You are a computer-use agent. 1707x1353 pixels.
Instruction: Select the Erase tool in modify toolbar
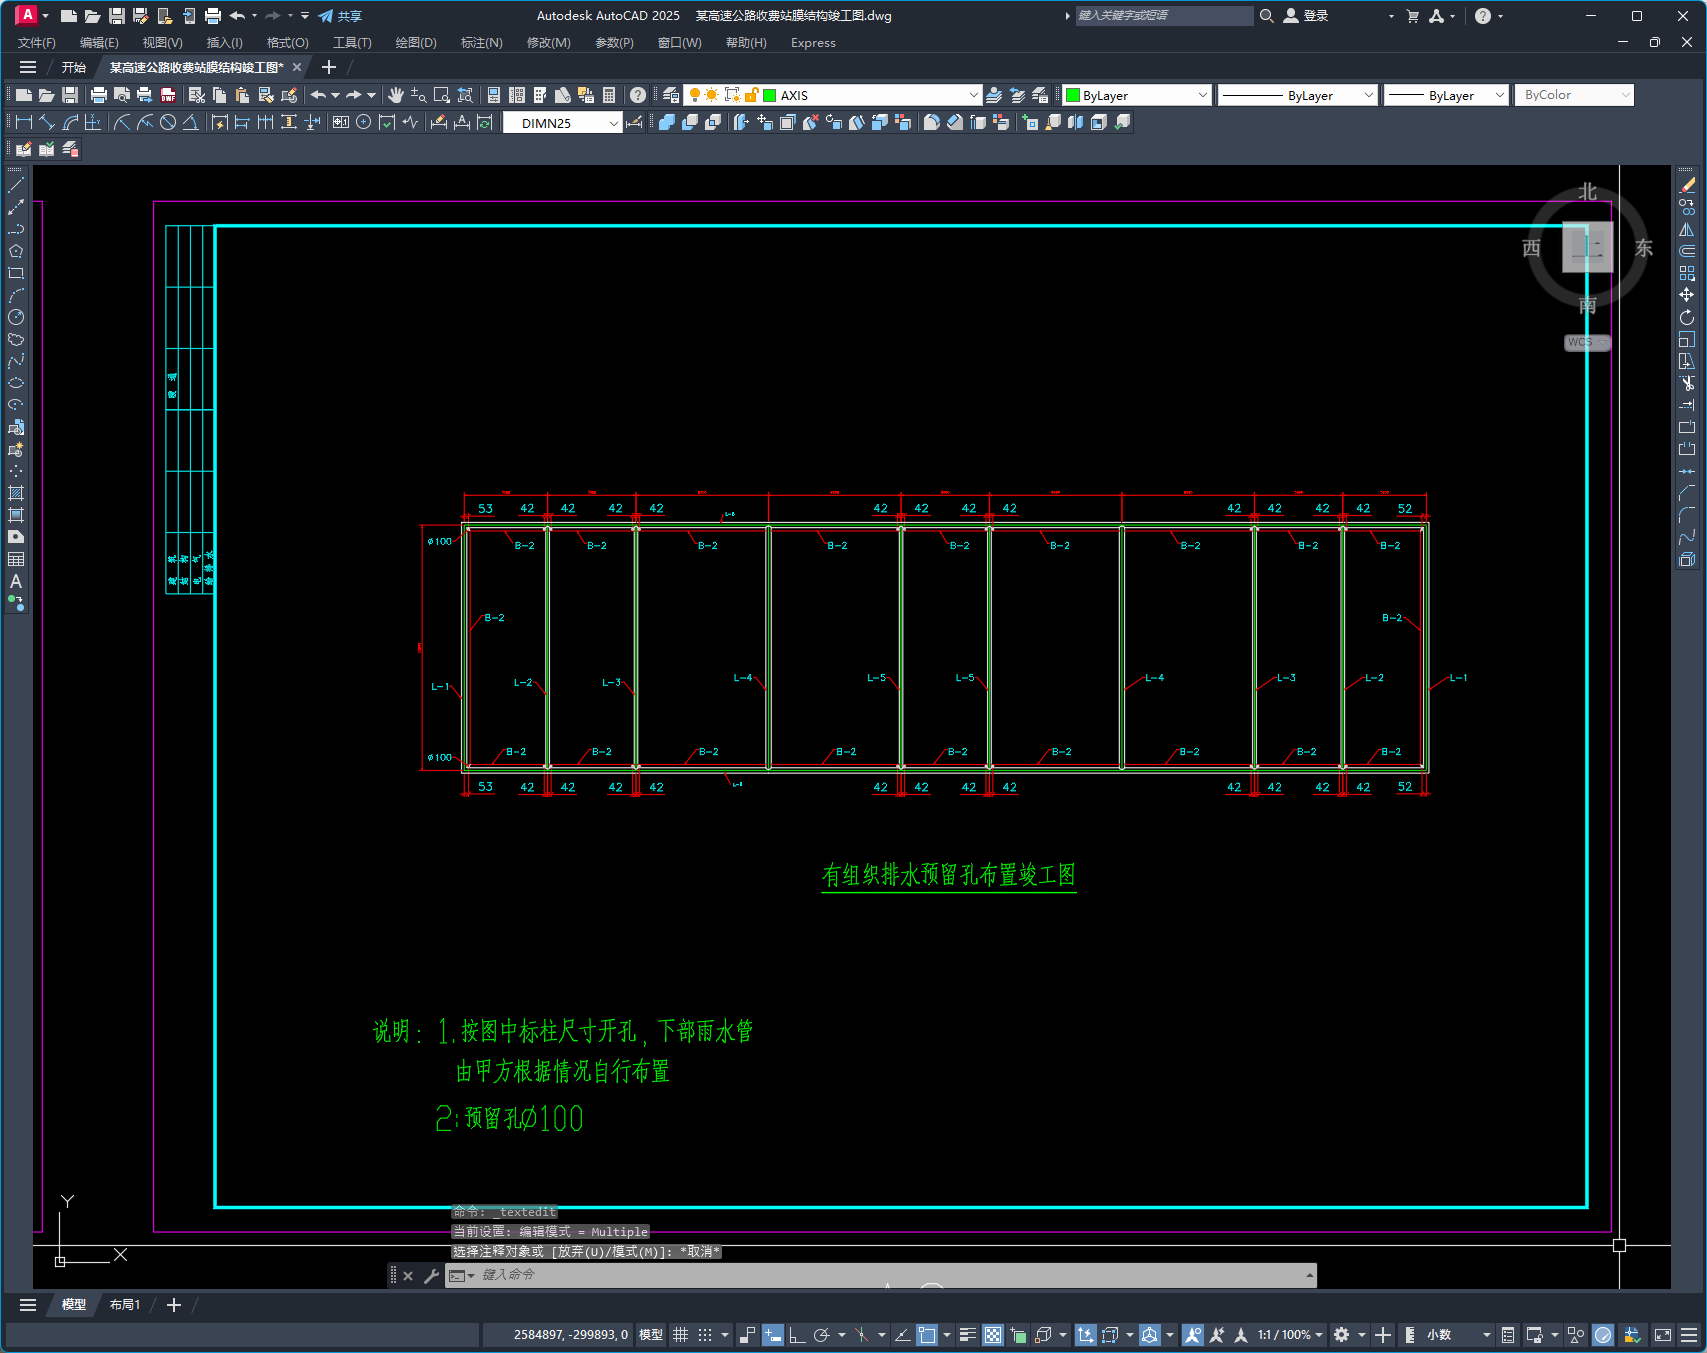pos(1687,185)
